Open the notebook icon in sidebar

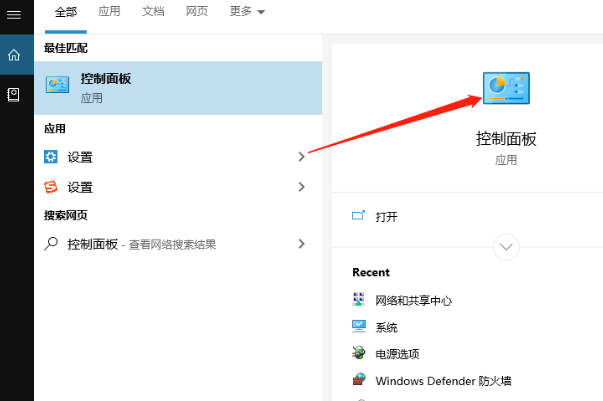[x=13, y=95]
